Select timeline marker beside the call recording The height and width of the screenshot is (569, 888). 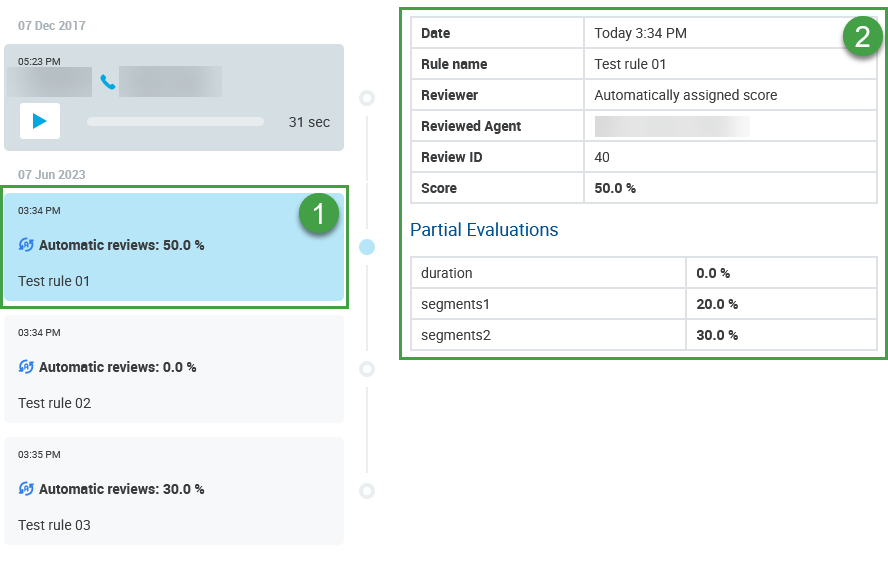coord(367,98)
